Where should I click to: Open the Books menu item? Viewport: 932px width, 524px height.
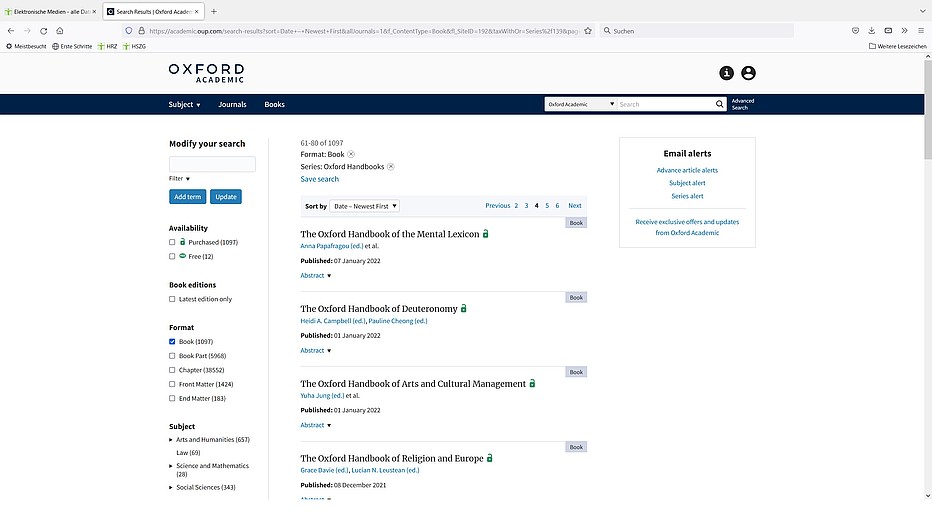pyautogui.click(x=275, y=105)
